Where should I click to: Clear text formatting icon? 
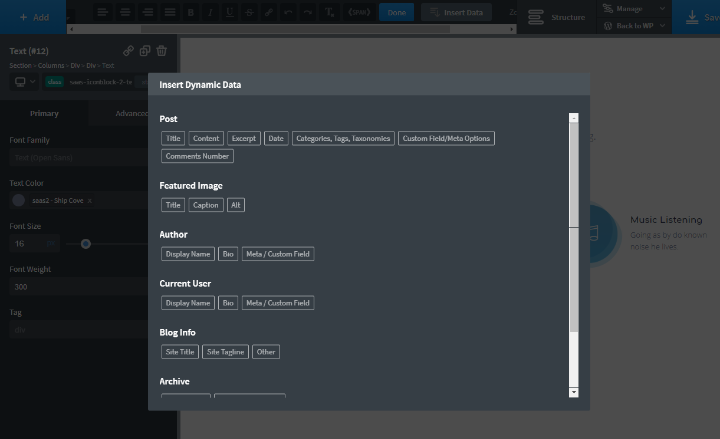[x=329, y=12]
